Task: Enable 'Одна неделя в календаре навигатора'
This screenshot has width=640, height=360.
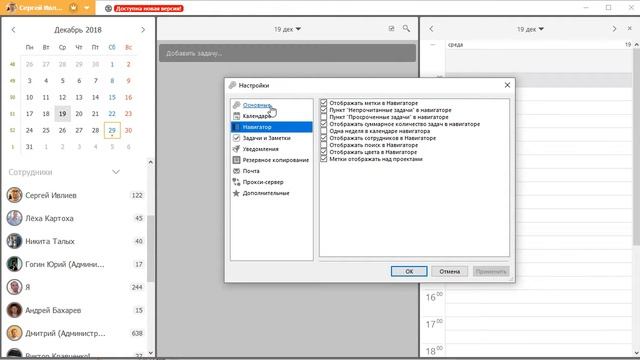Action: (324, 131)
